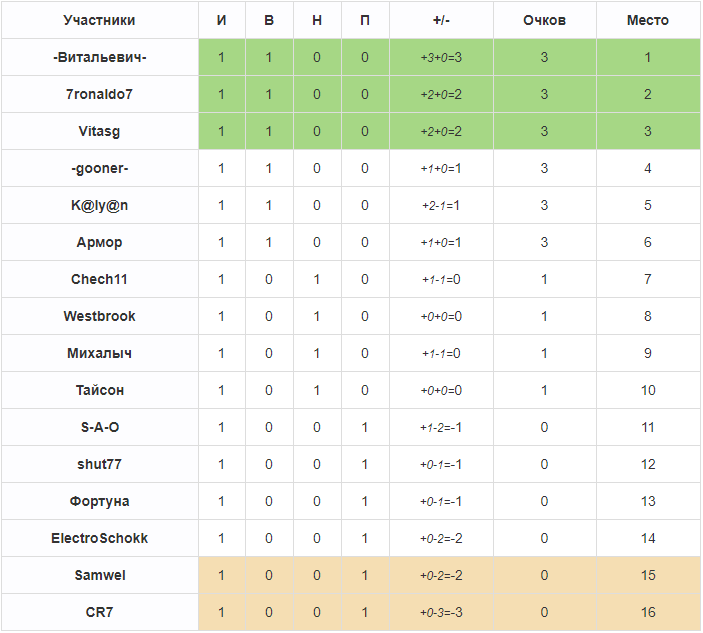The width and height of the screenshot is (703, 633).
Task: Open the Vitasg participant name
Action: (99, 131)
